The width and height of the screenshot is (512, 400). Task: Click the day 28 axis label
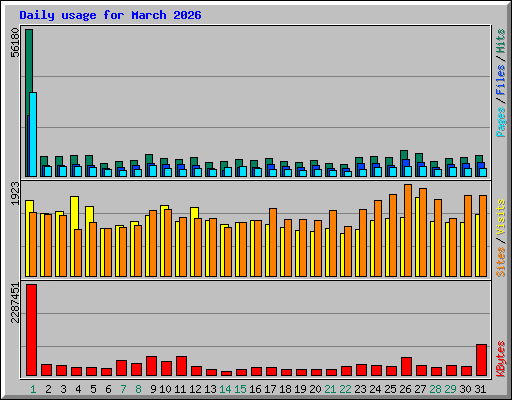click(435, 389)
